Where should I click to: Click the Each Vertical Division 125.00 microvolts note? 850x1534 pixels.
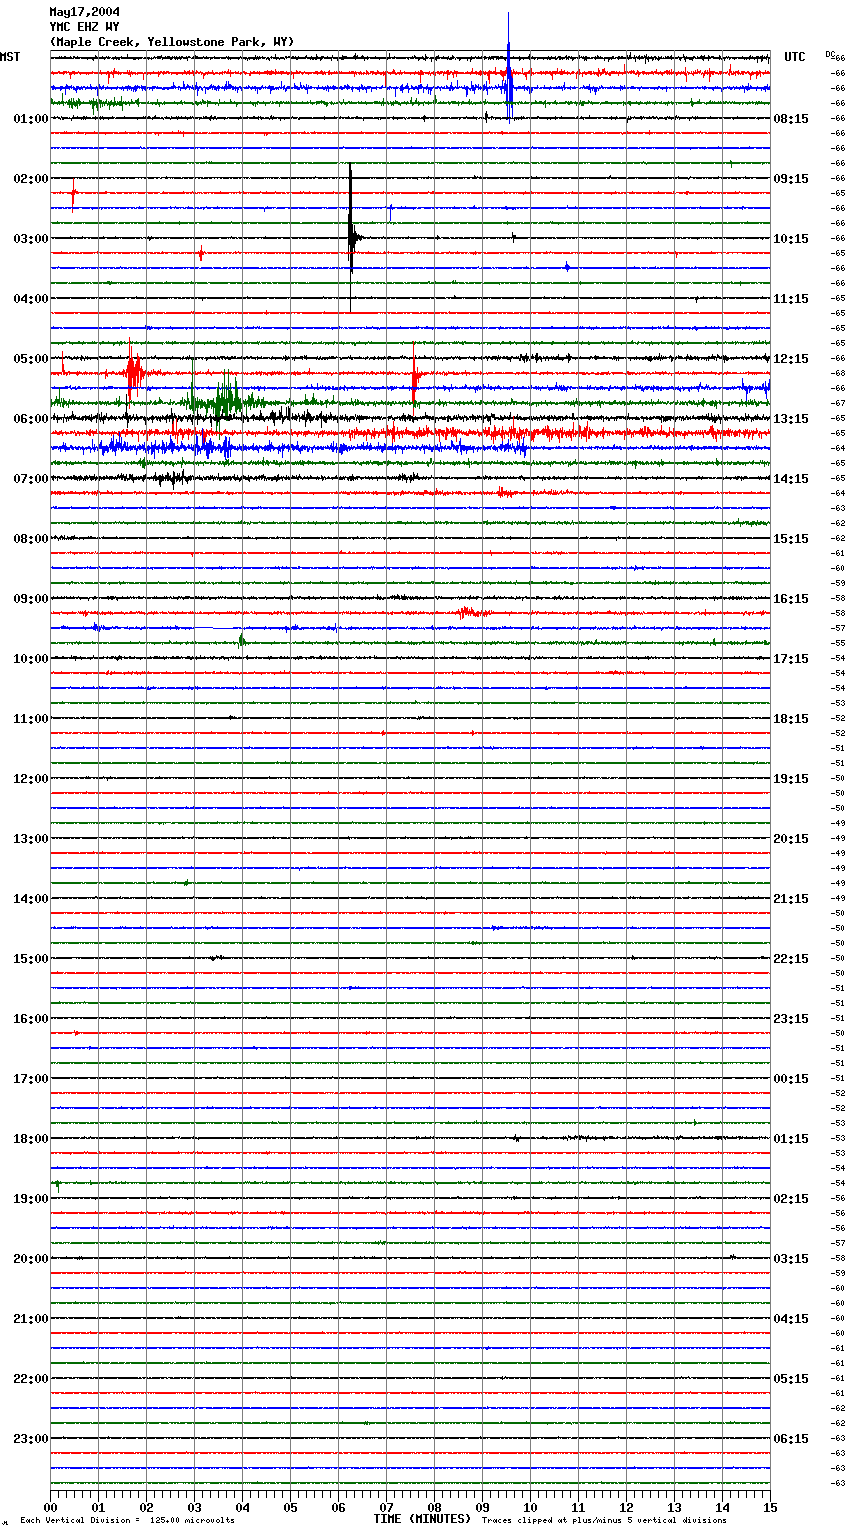[x=127, y=1520]
